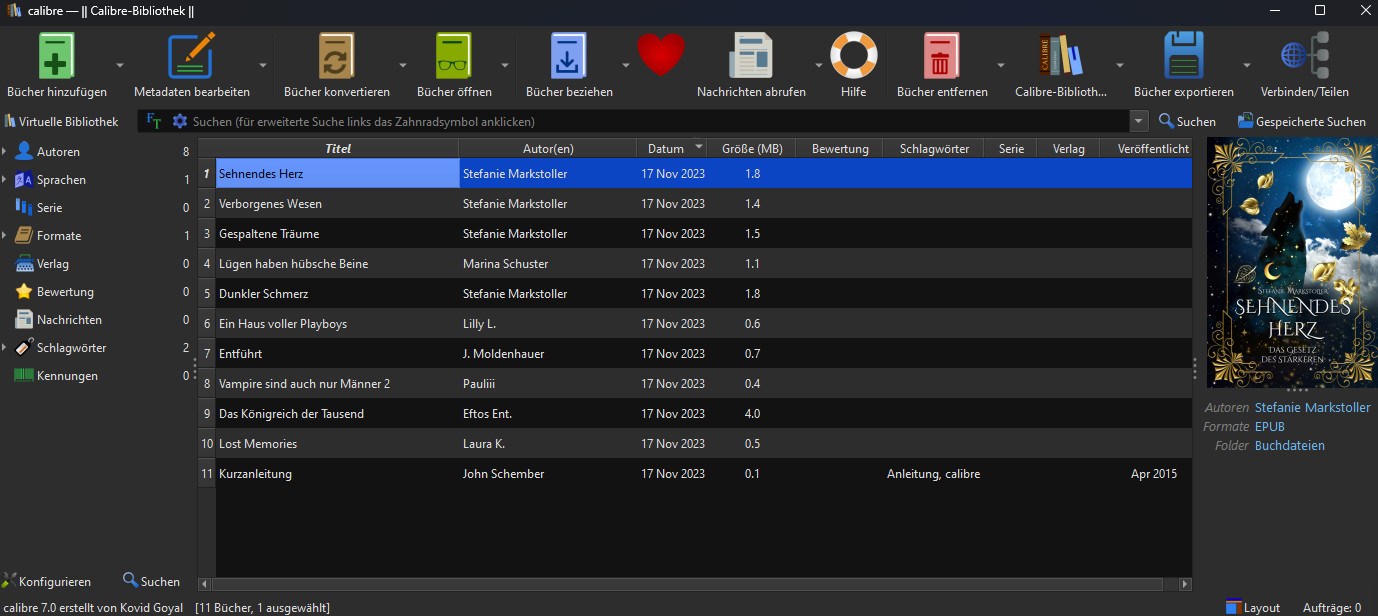Click Suchen at the bottom of the sidebar

click(152, 581)
